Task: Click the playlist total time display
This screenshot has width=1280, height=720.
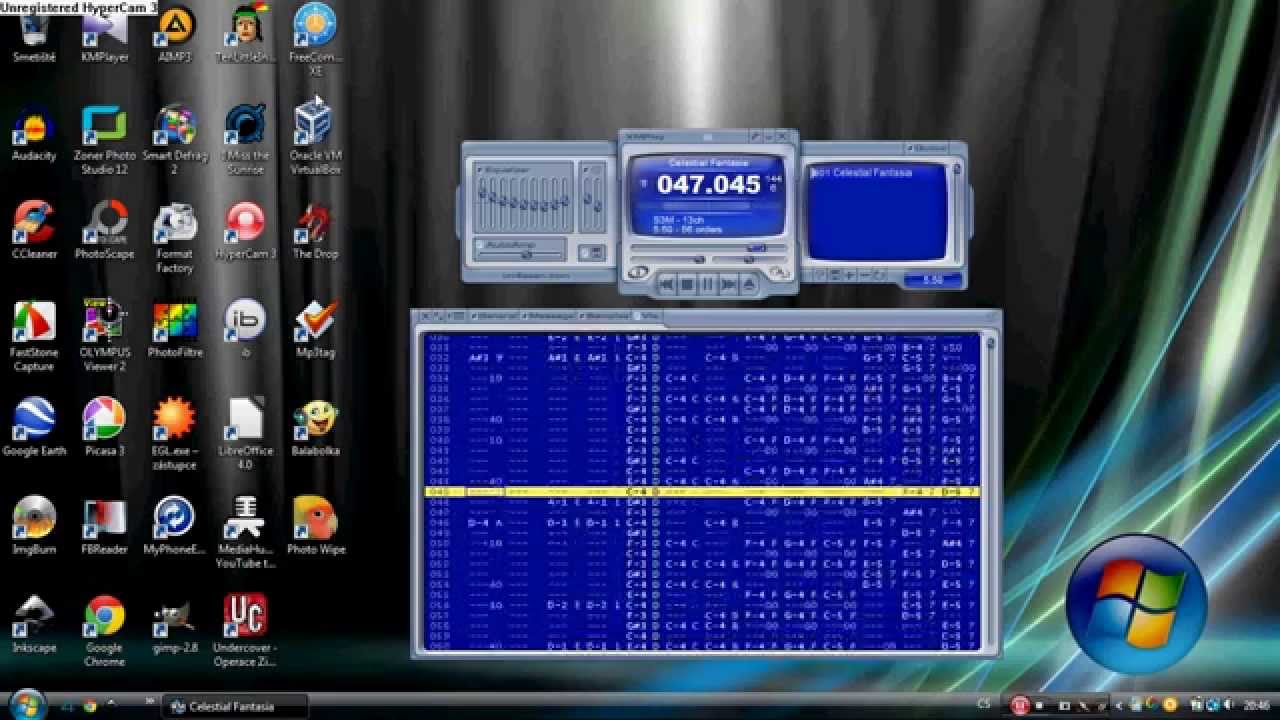Action: 932,279
